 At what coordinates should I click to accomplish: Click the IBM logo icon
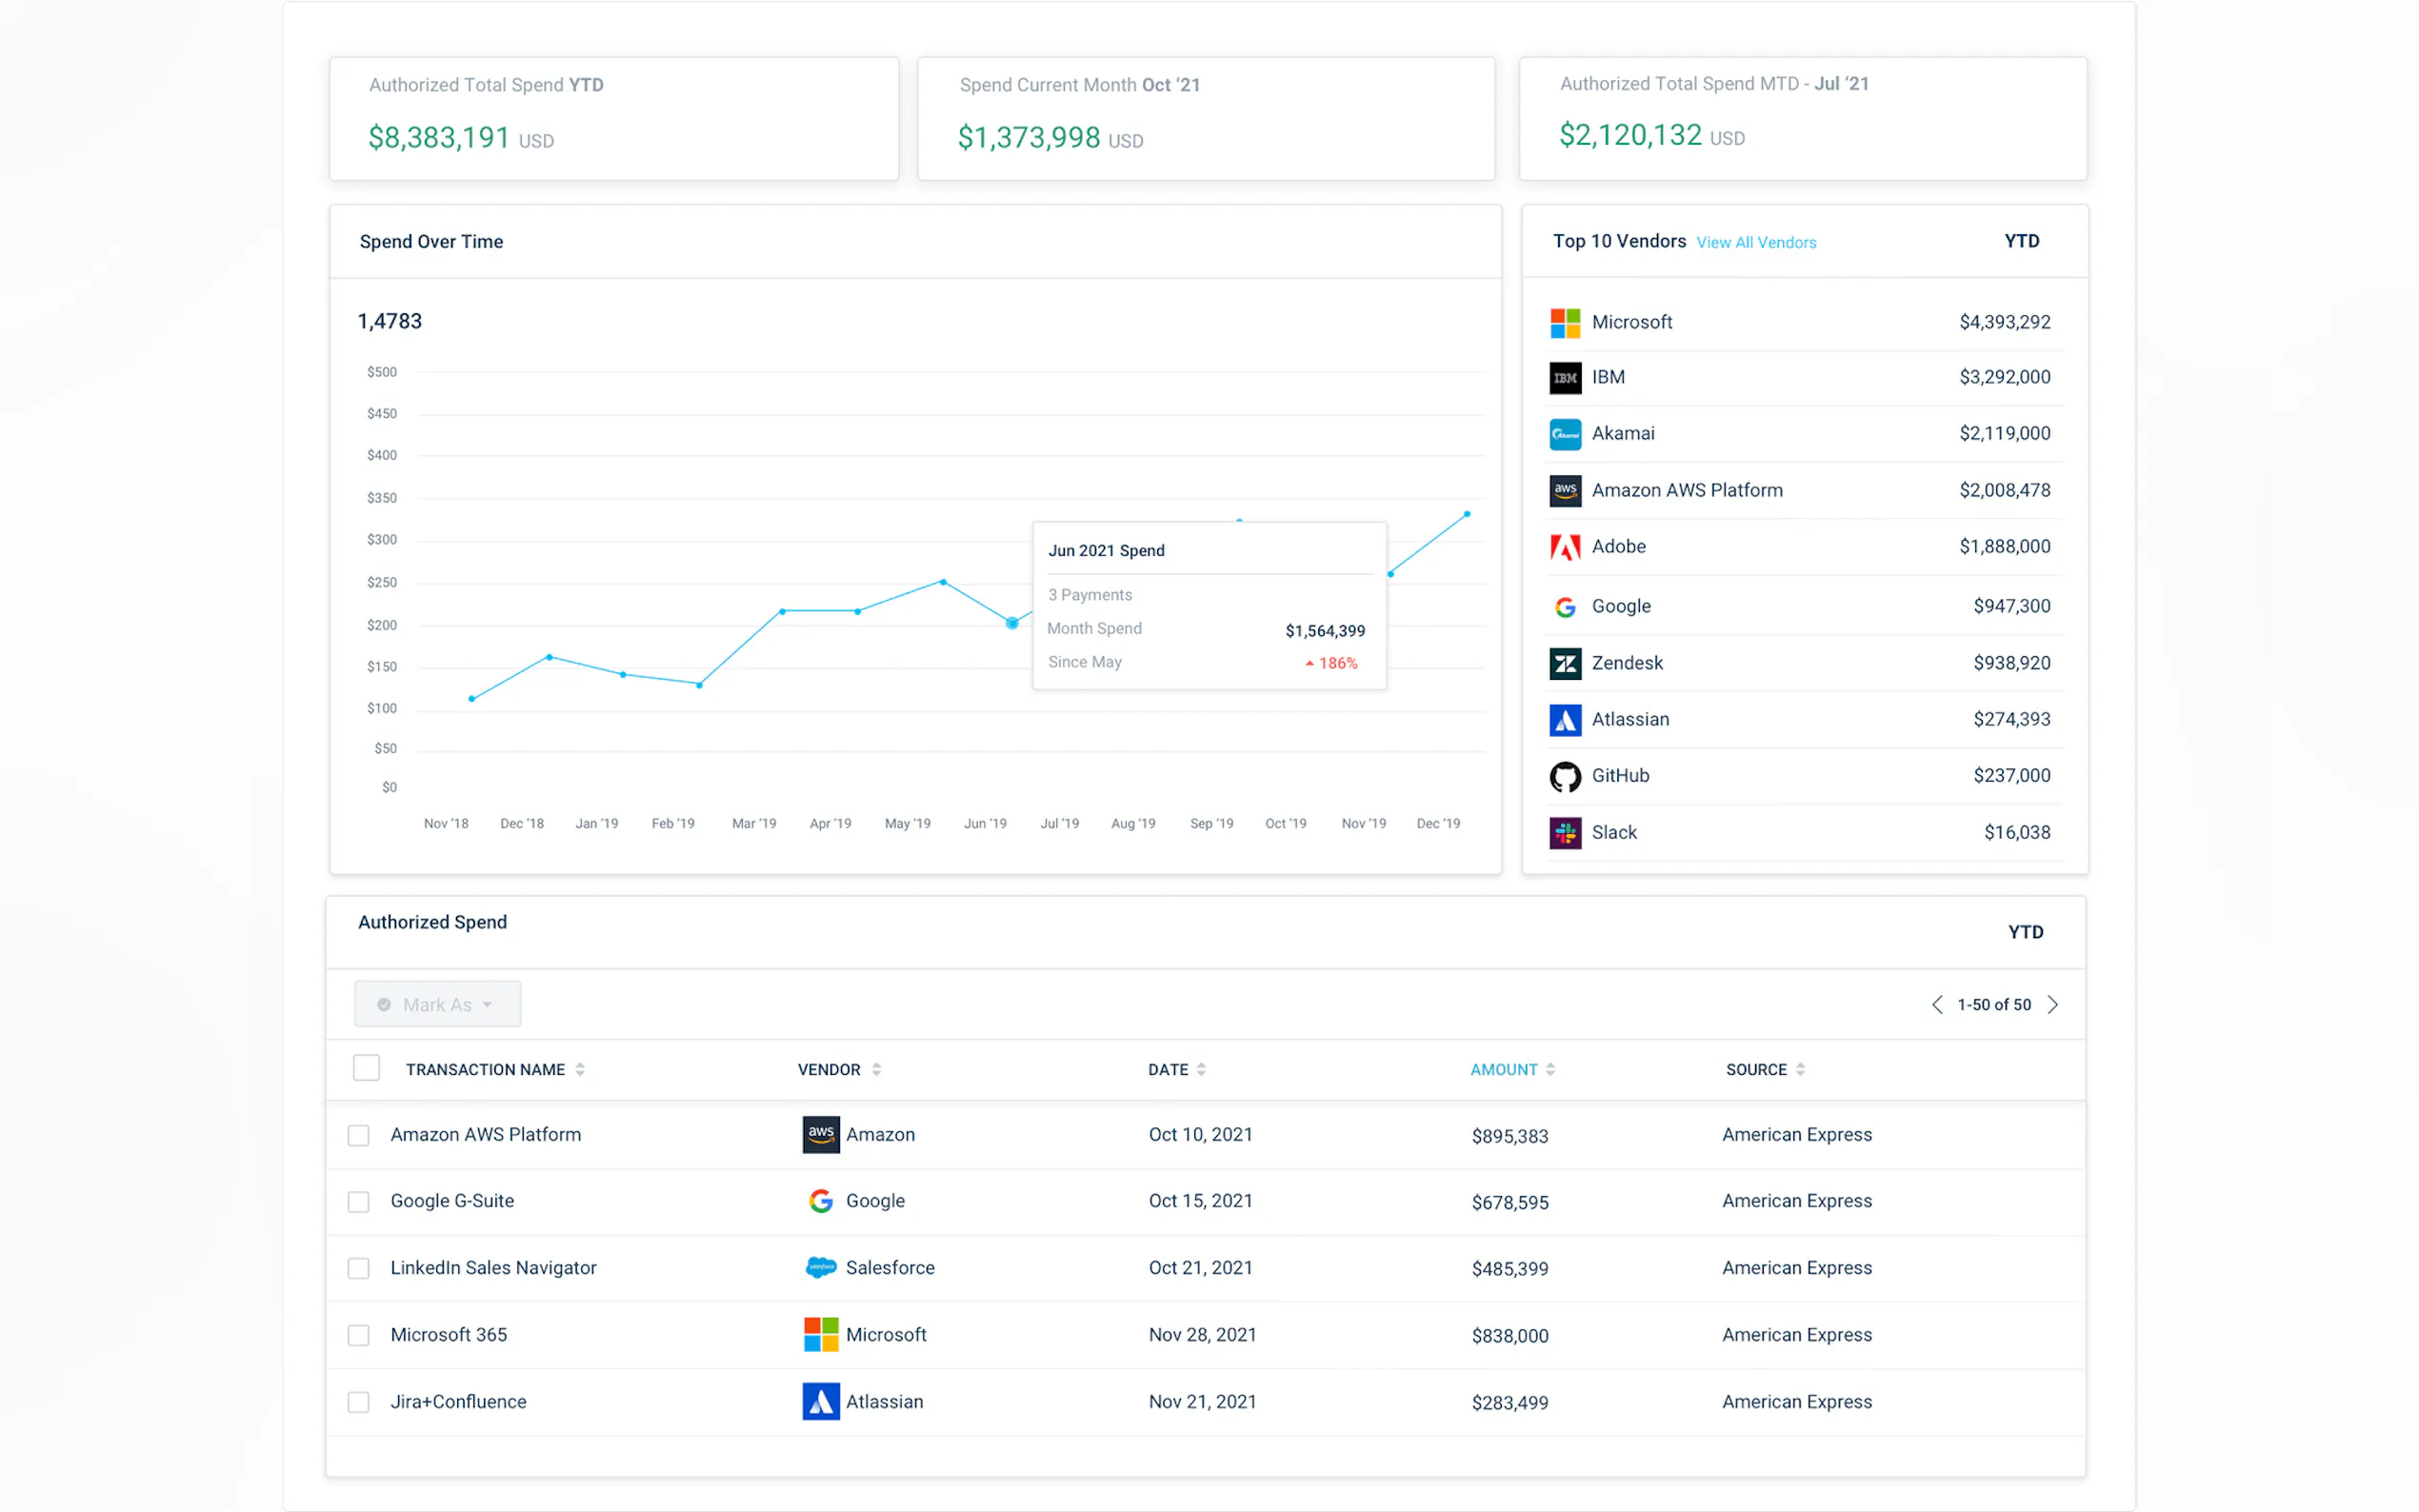click(1564, 378)
